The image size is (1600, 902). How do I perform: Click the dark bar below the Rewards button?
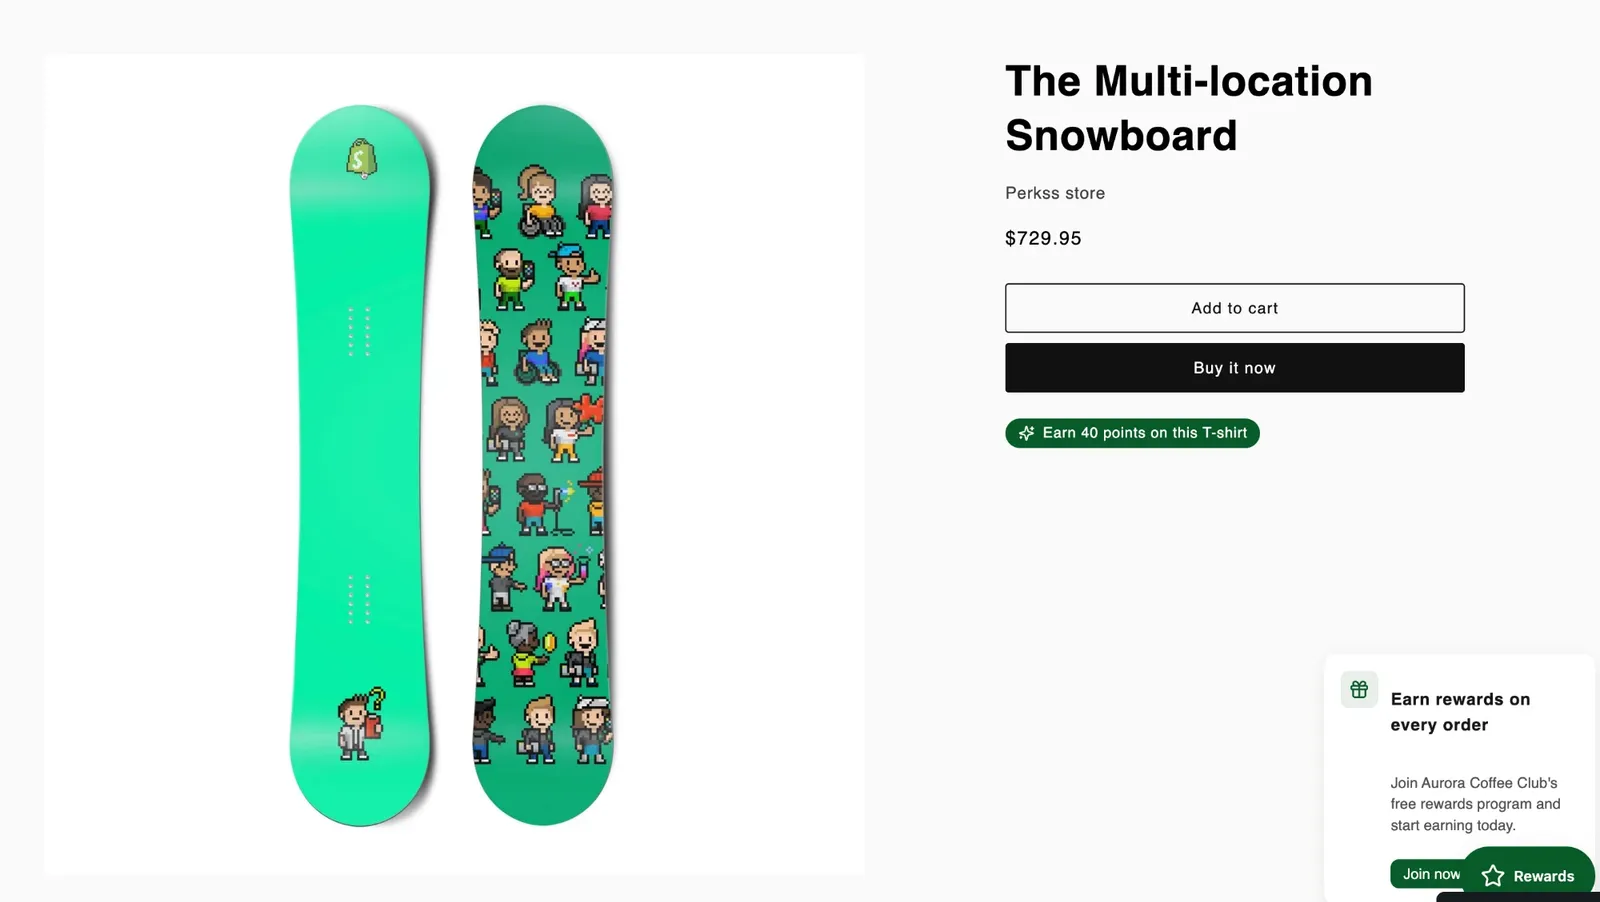click(x=1518, y=897)
